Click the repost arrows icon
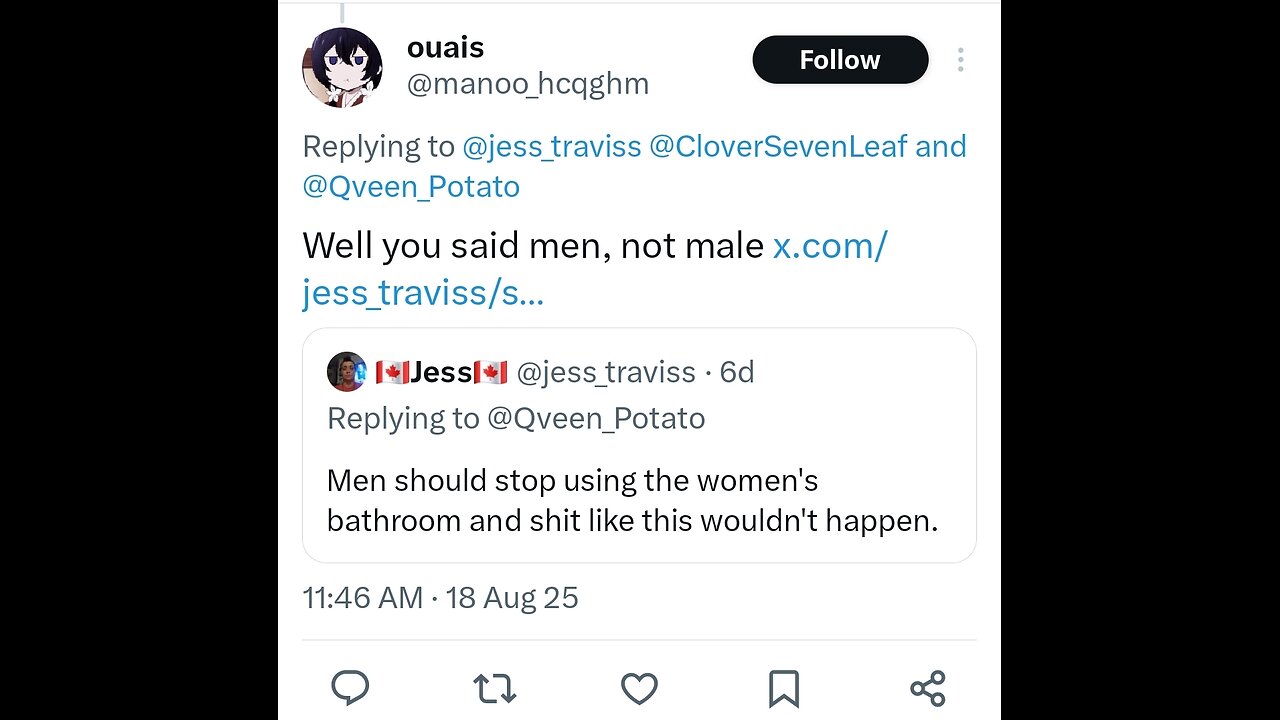 [x=494, y=688]
